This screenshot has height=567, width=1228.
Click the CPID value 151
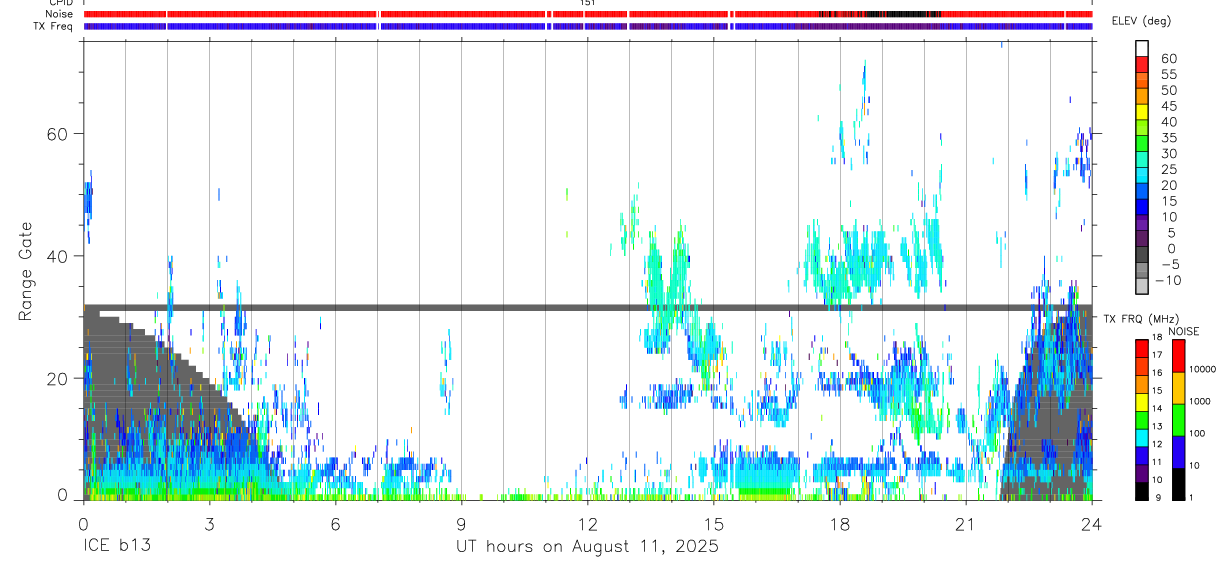click(587, 3)
